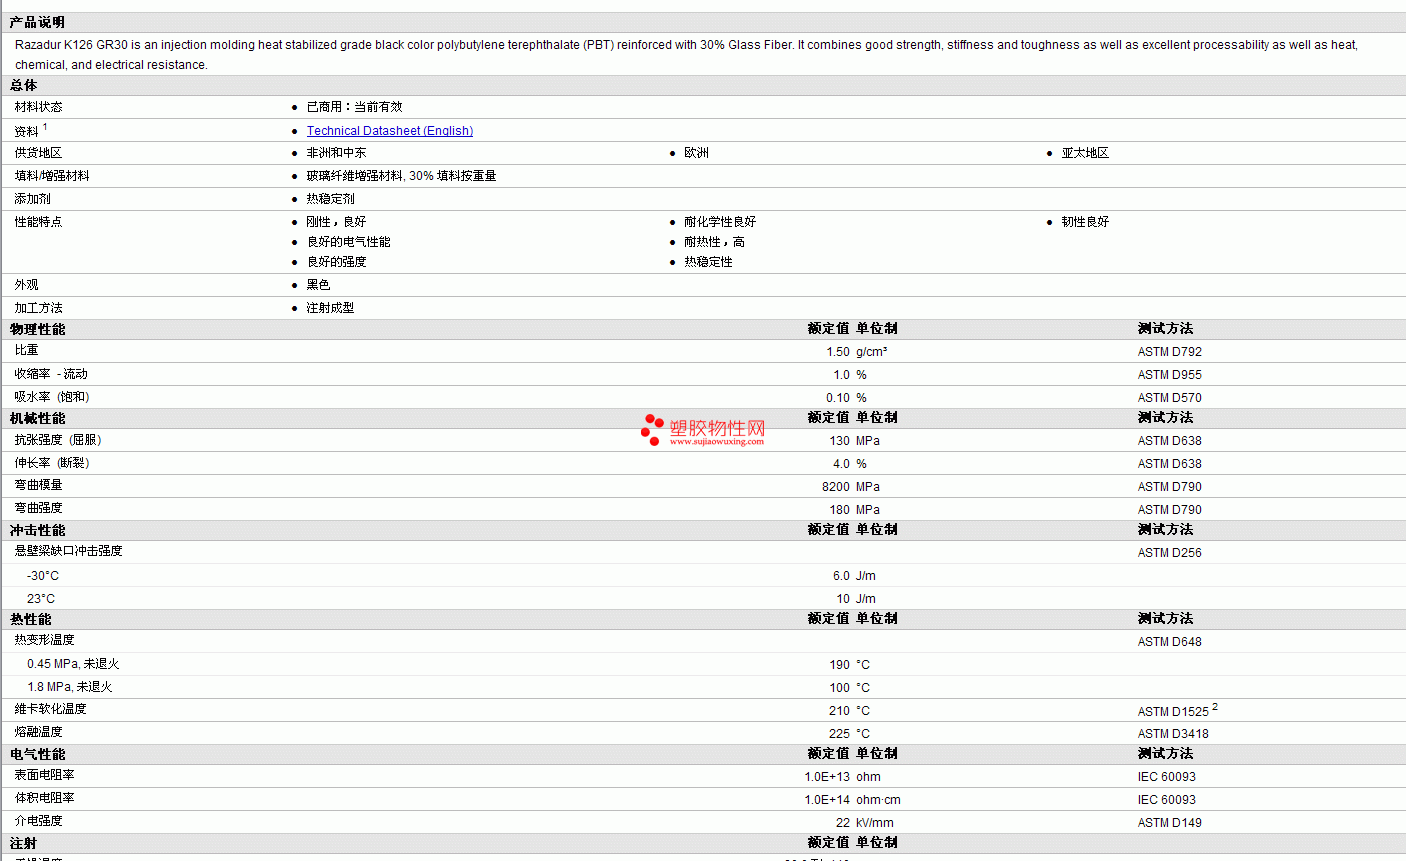The image size is (1406, 861).
Task: Select the 抗张强度 (屈服) row label
Action: 58,440
